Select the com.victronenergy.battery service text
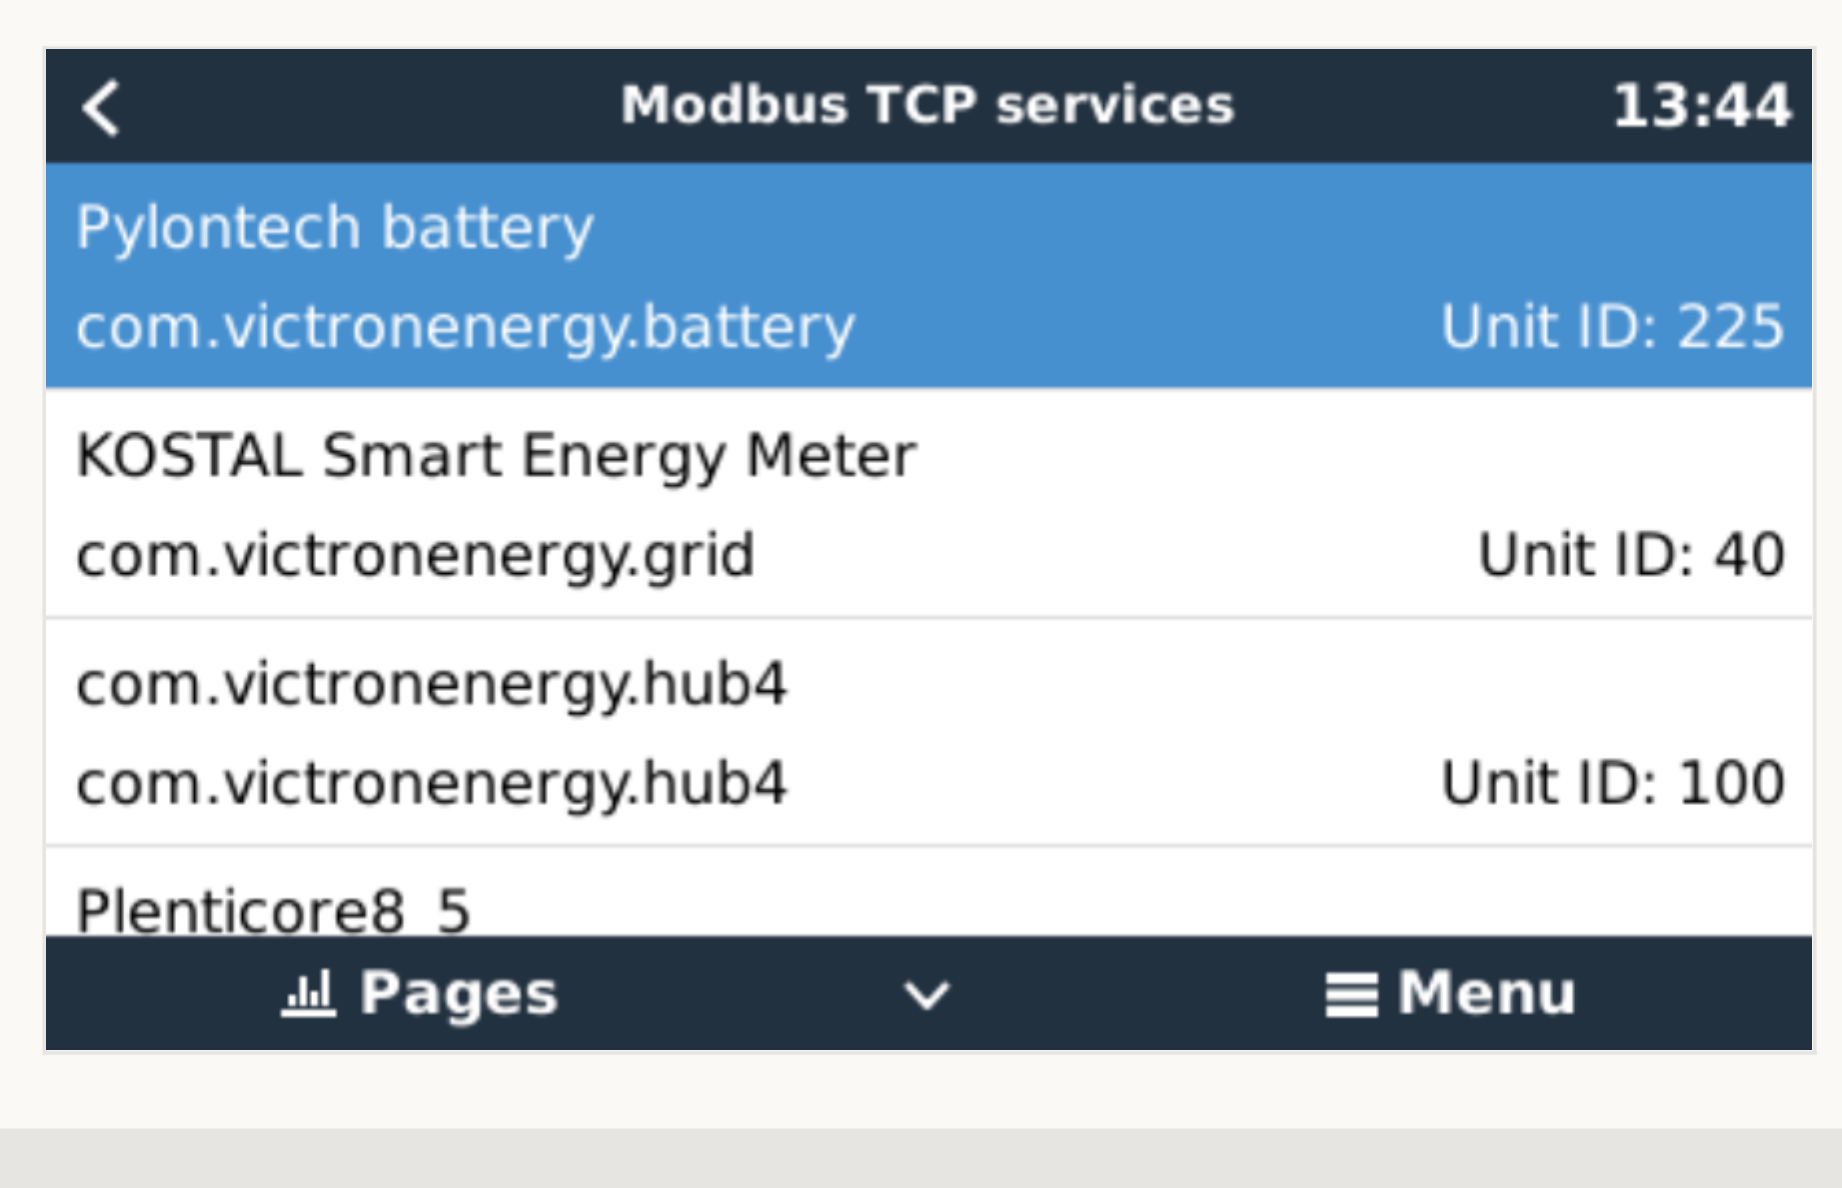Screen dimensions: 1842x1188 [465, 327]
